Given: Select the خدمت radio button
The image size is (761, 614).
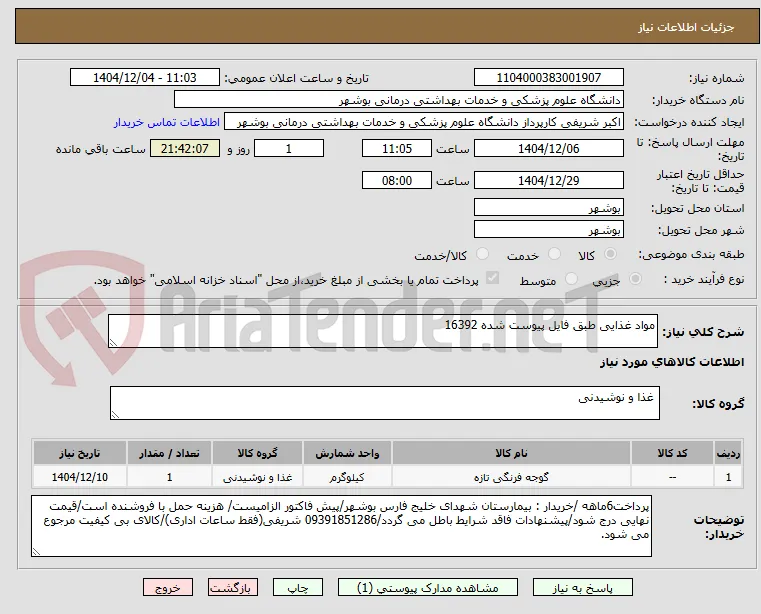Looking at the screenshot, I should pos(554,253).
